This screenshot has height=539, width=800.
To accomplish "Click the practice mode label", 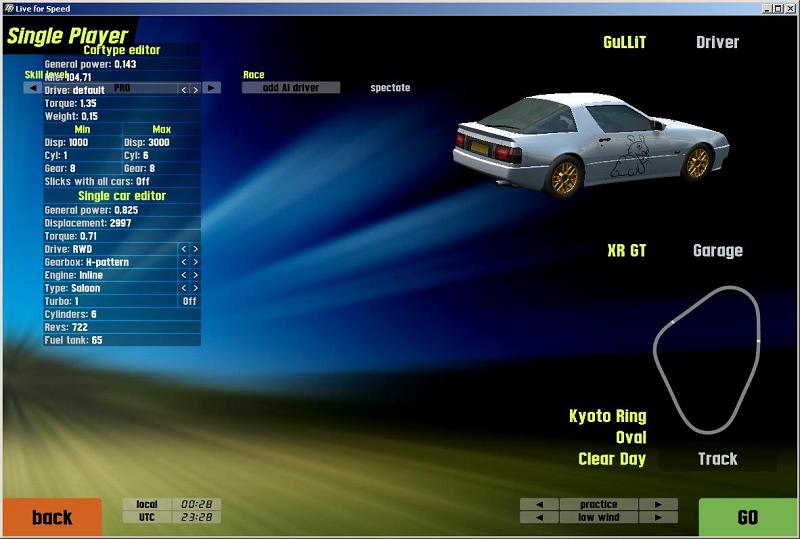I will 598,504.
